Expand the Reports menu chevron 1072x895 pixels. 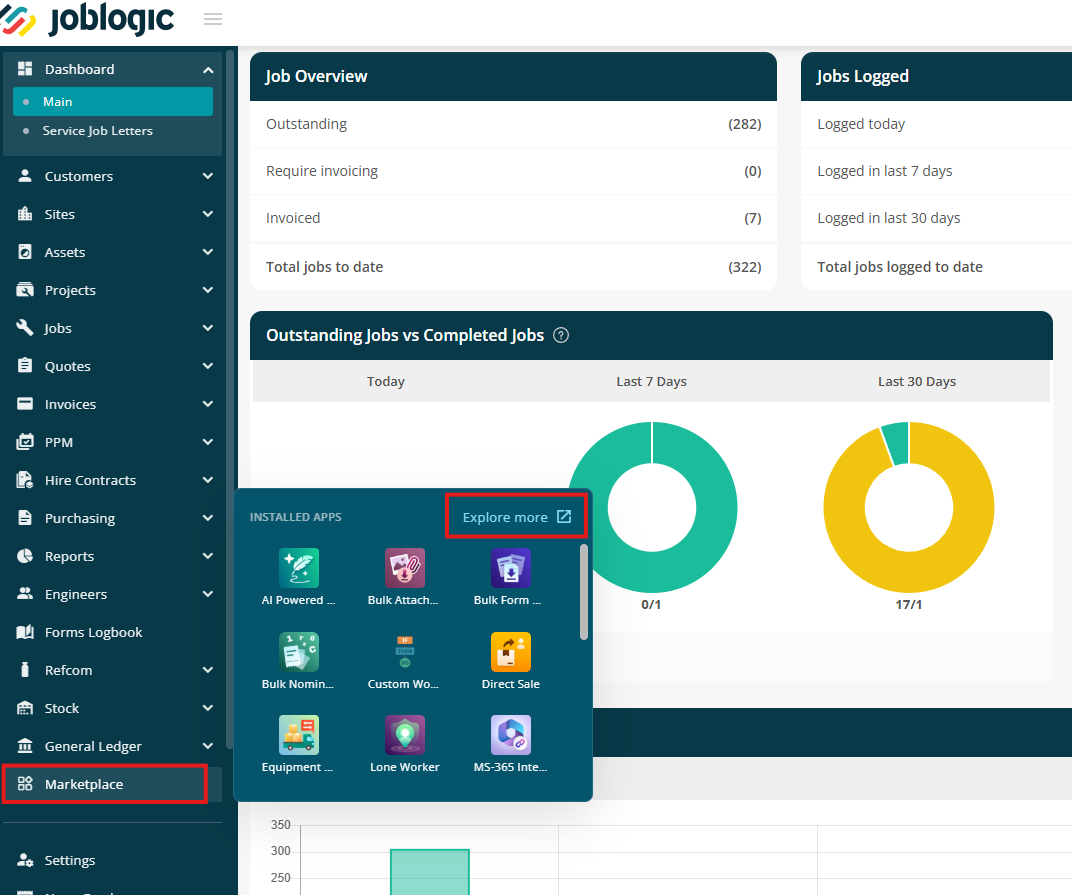point(208,556)
